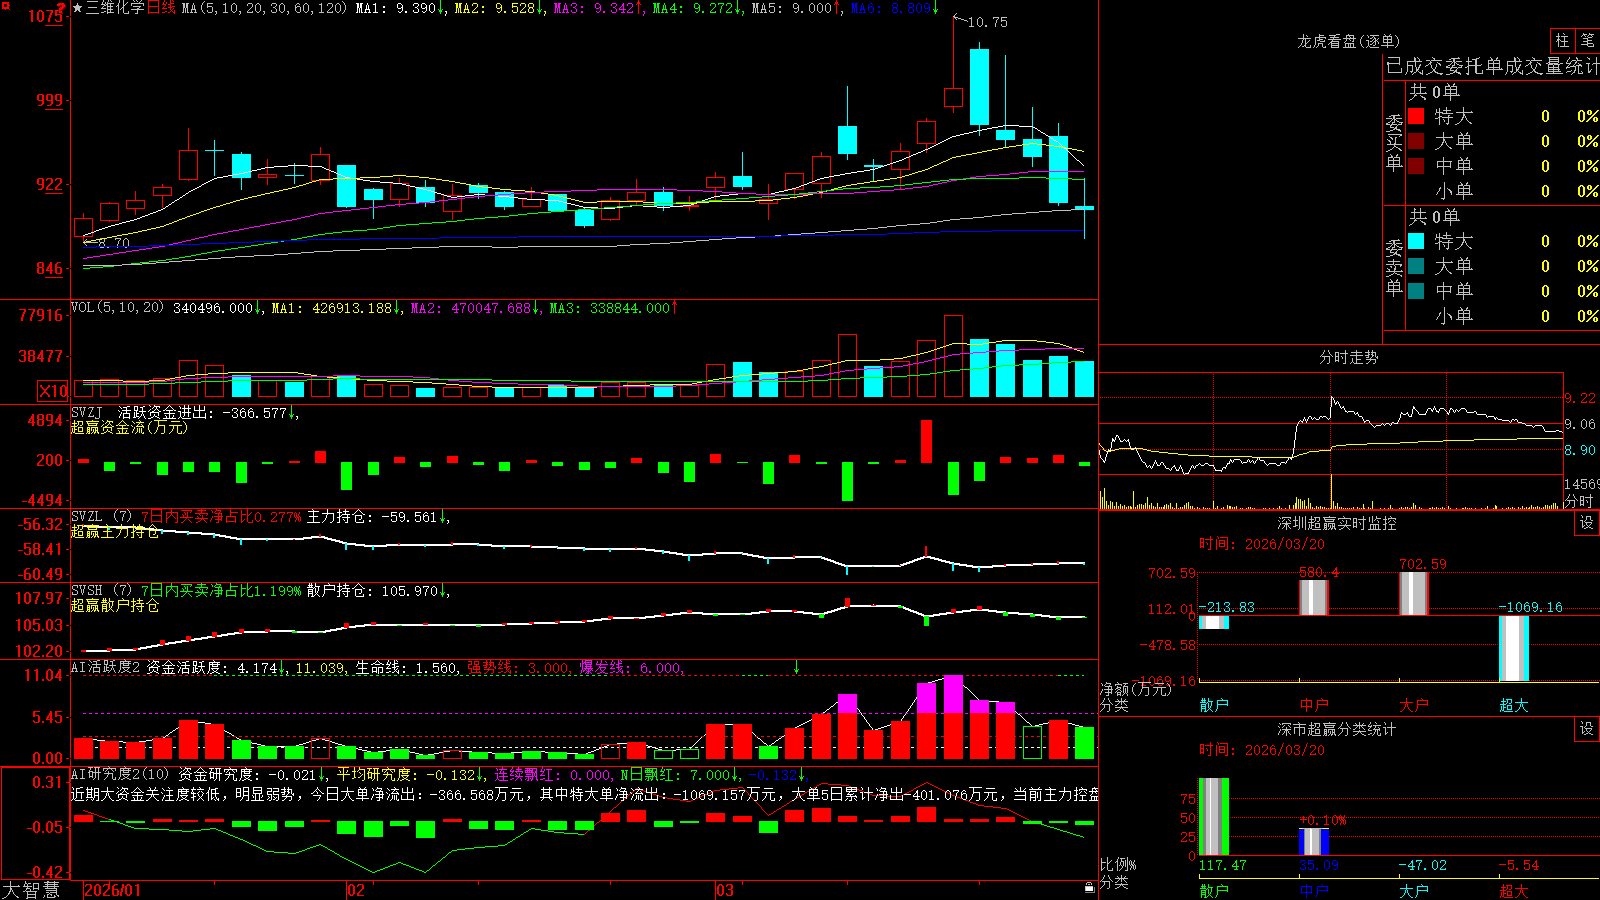Screen dimensions: 1600x900
Task: Click the 已成交委托单成交量统计 header
Action: tap(1492, 66)
